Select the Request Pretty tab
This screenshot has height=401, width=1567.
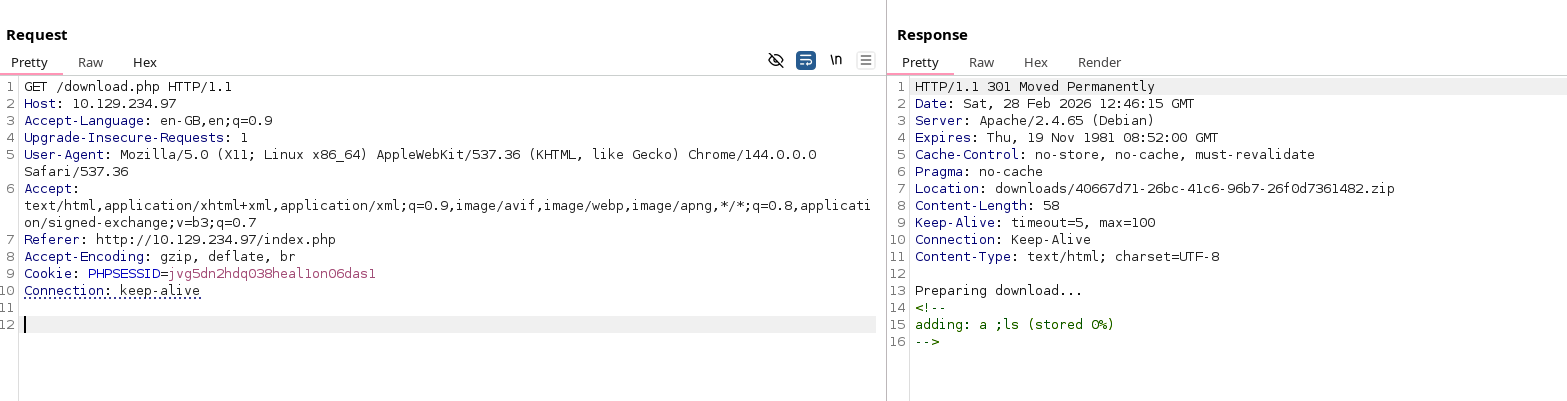click(x=29, y=62)
